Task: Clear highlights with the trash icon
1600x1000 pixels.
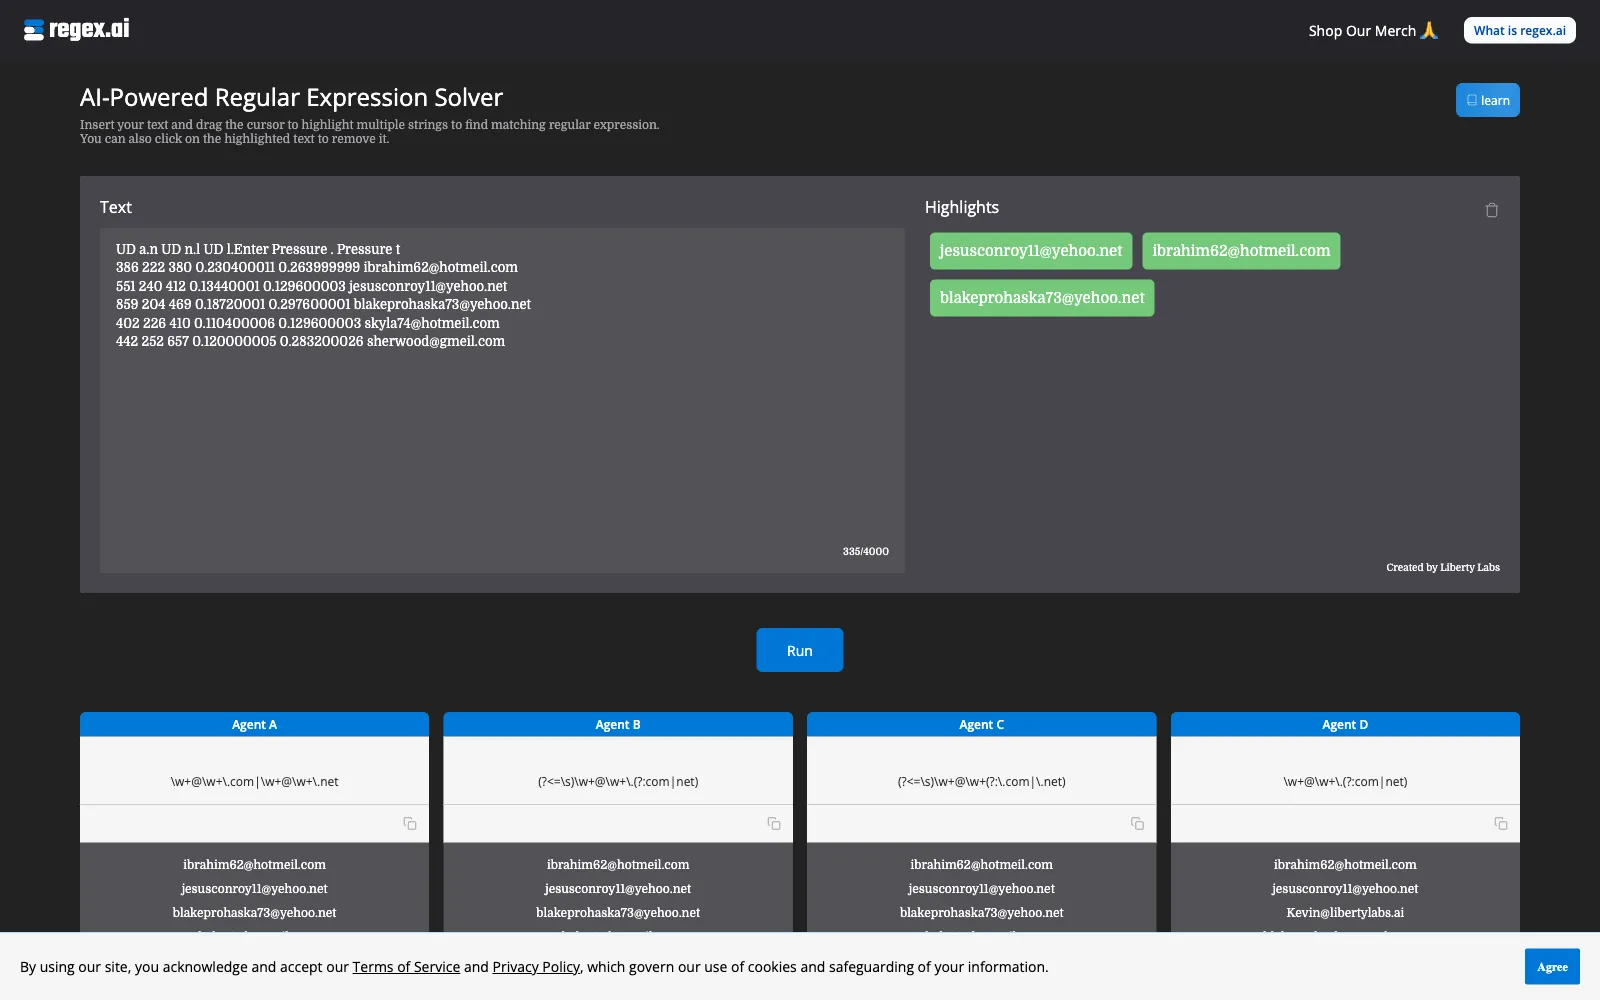Action: (x=1491, y=210)
